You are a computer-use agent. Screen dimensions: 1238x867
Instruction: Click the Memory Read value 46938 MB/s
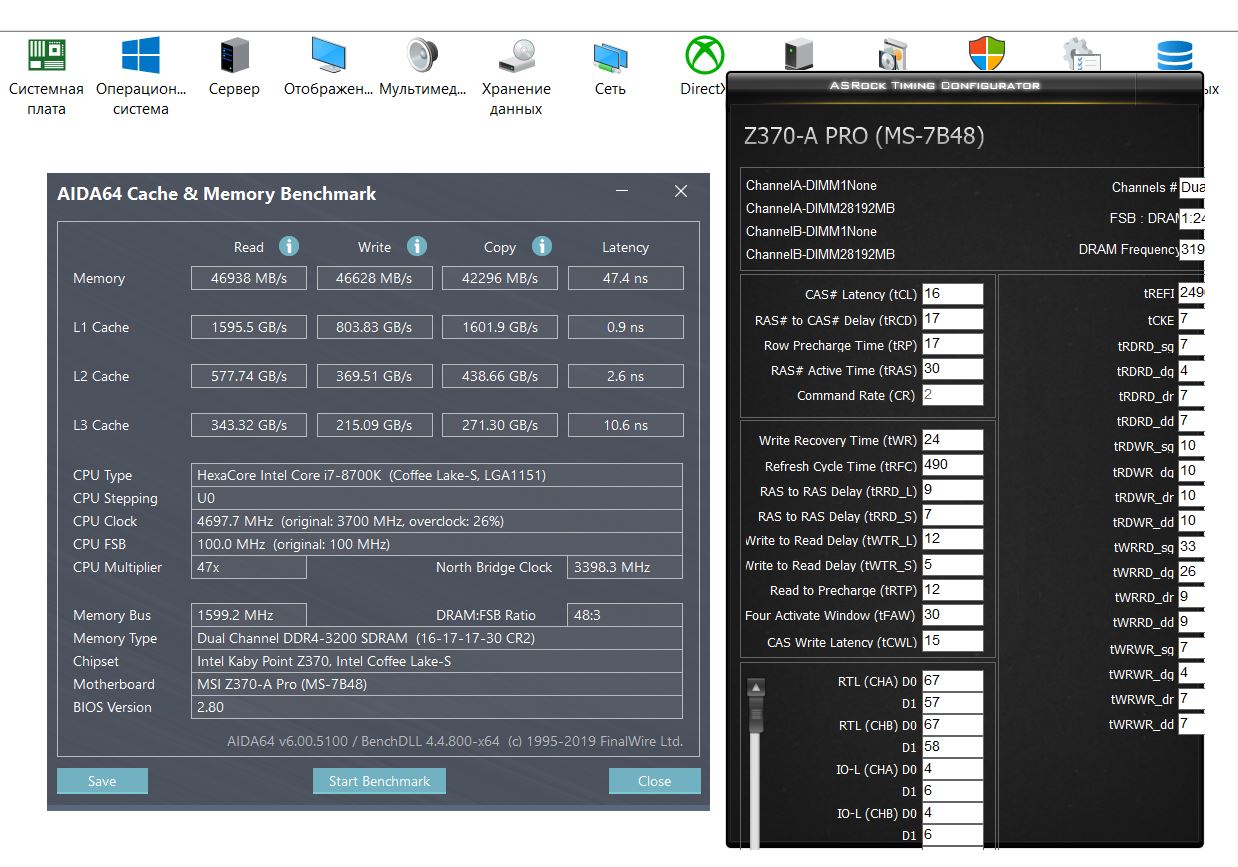click(x=250, y=278)
